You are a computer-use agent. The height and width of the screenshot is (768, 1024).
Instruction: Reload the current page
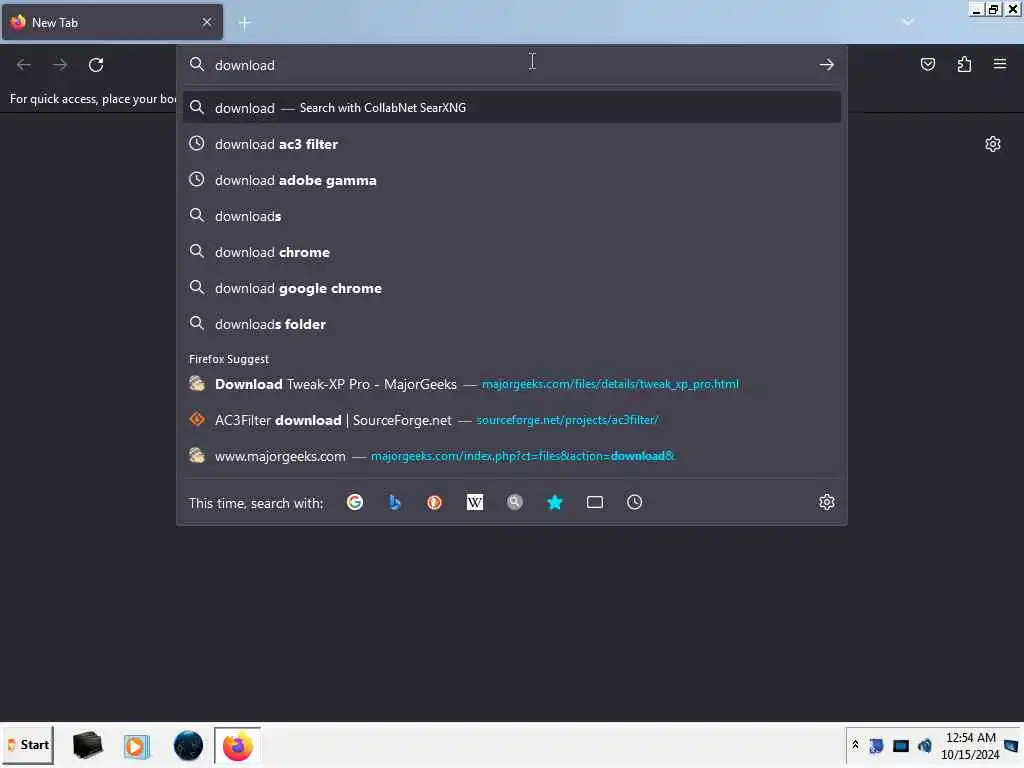tap(96, 65)
